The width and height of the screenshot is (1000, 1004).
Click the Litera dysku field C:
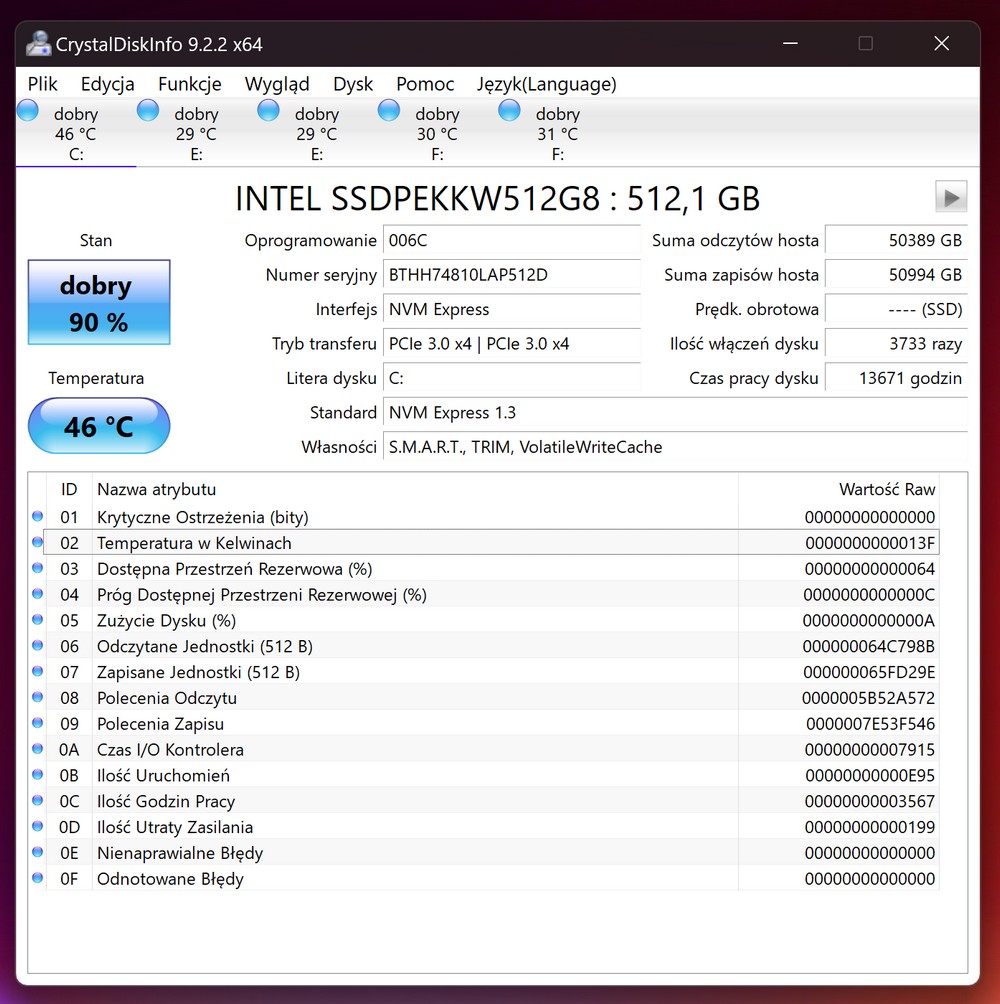pyautogui.click(x=512, y=378)
